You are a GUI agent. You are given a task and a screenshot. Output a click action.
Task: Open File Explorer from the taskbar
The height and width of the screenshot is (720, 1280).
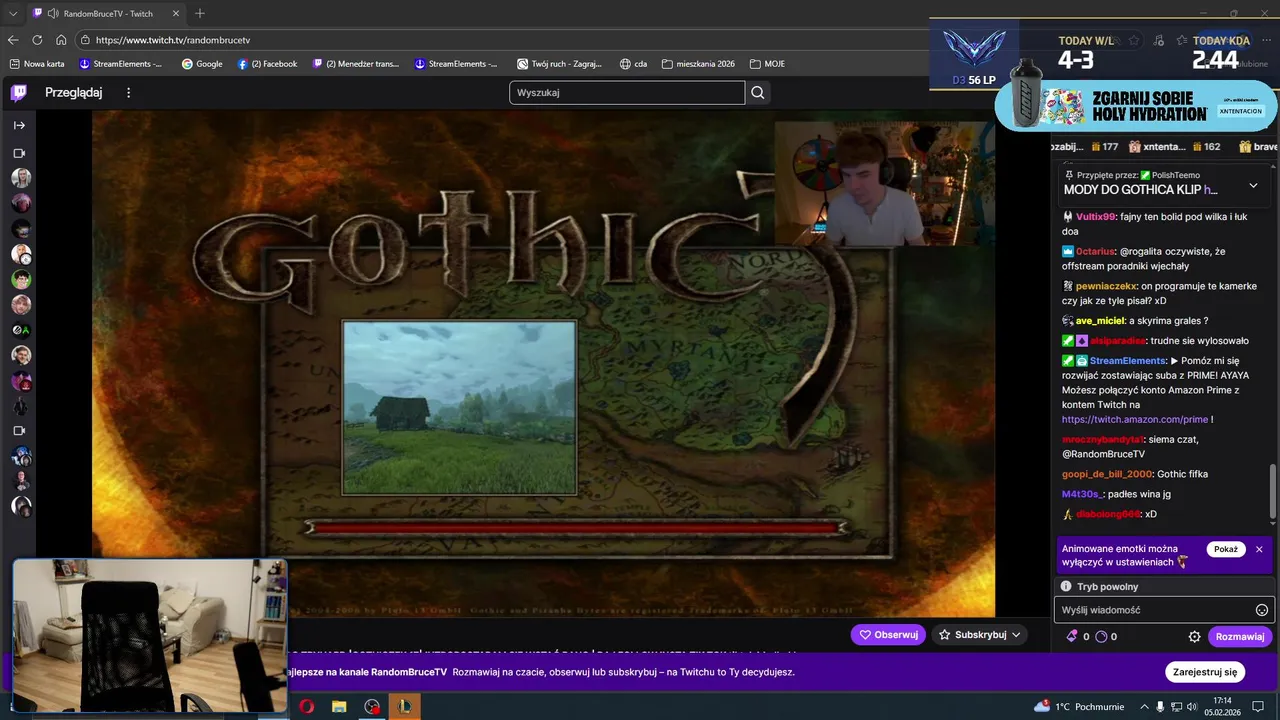point(339,706)
